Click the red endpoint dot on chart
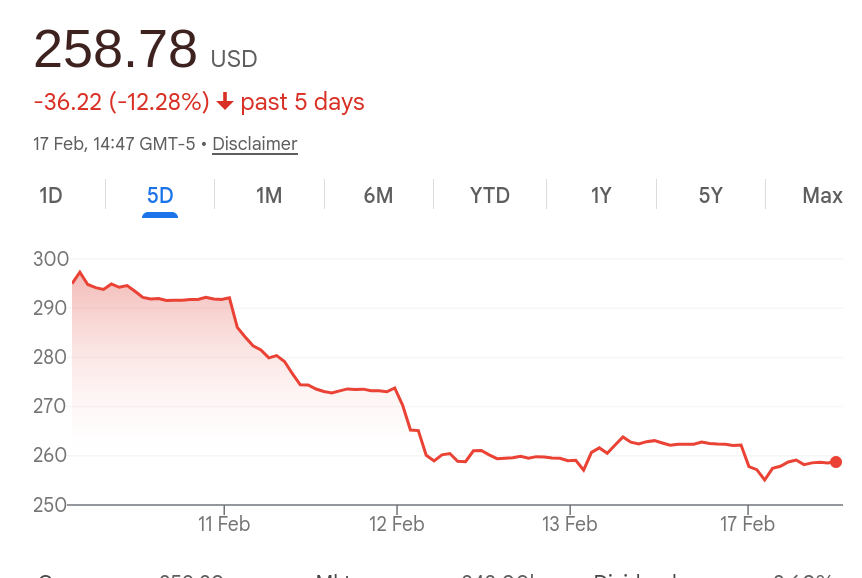 (835, 462)
